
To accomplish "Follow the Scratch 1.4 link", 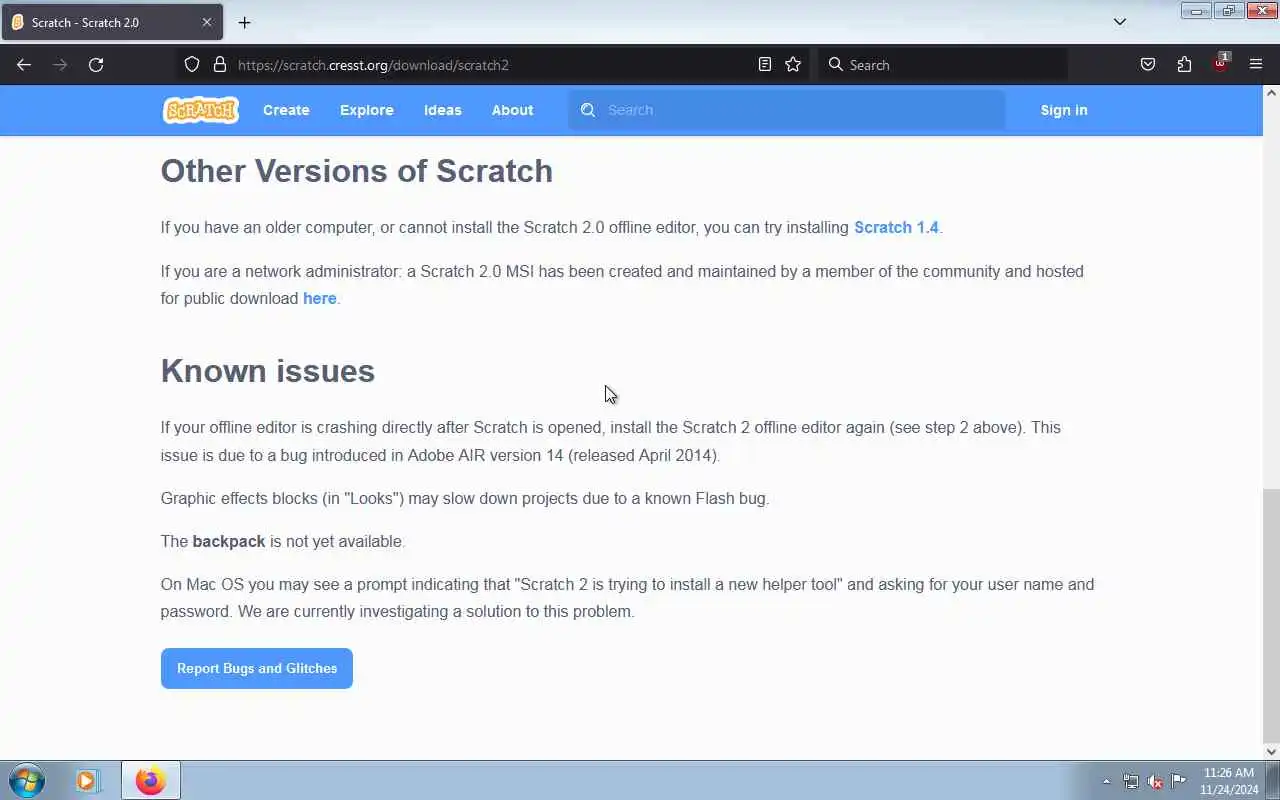I will [x=896, y=227].
